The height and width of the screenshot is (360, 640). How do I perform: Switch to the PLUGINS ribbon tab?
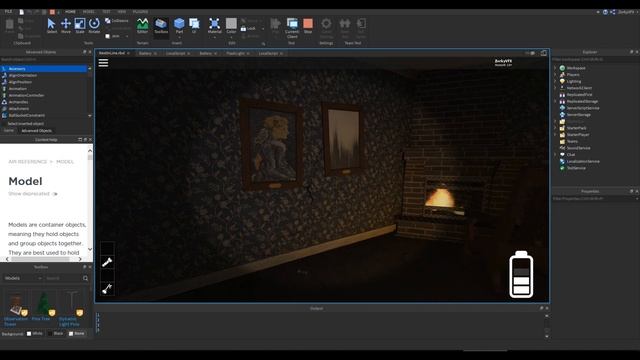point(140,12)
